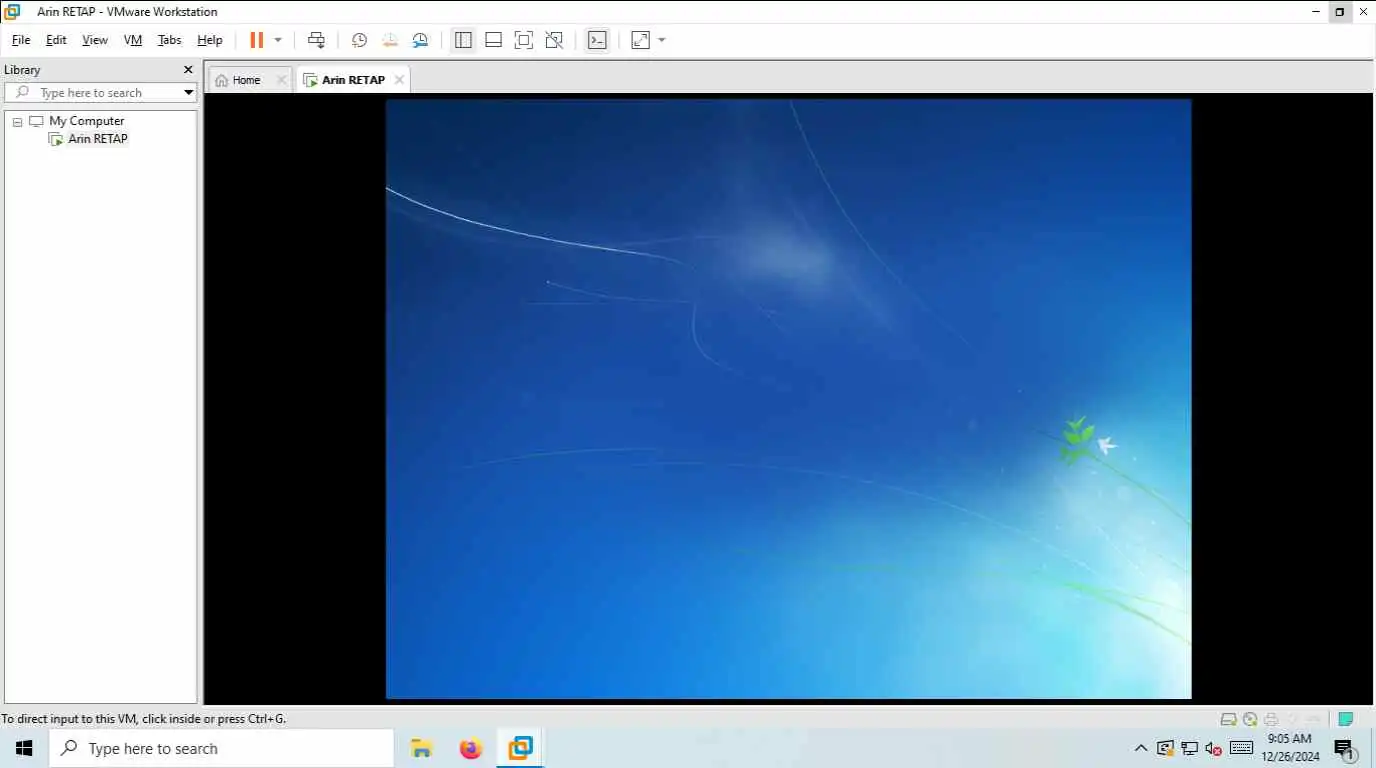Open the snapshot manager
Image resolution: width=1376 pixels, height=768 pixels.
click(x=420, y=40)
